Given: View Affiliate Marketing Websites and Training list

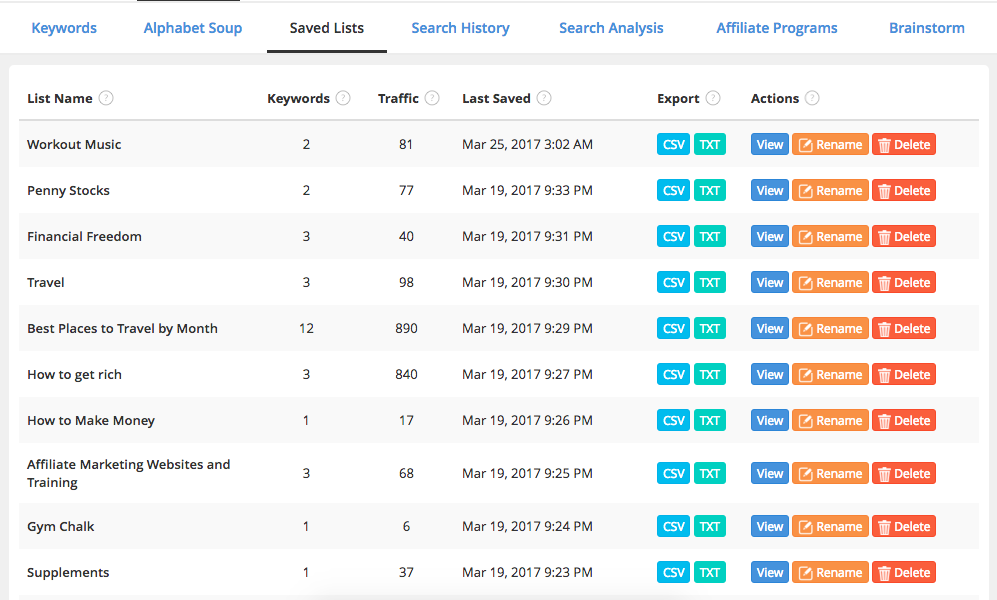Looking at the screenshot, I should [x=769, y=473].
